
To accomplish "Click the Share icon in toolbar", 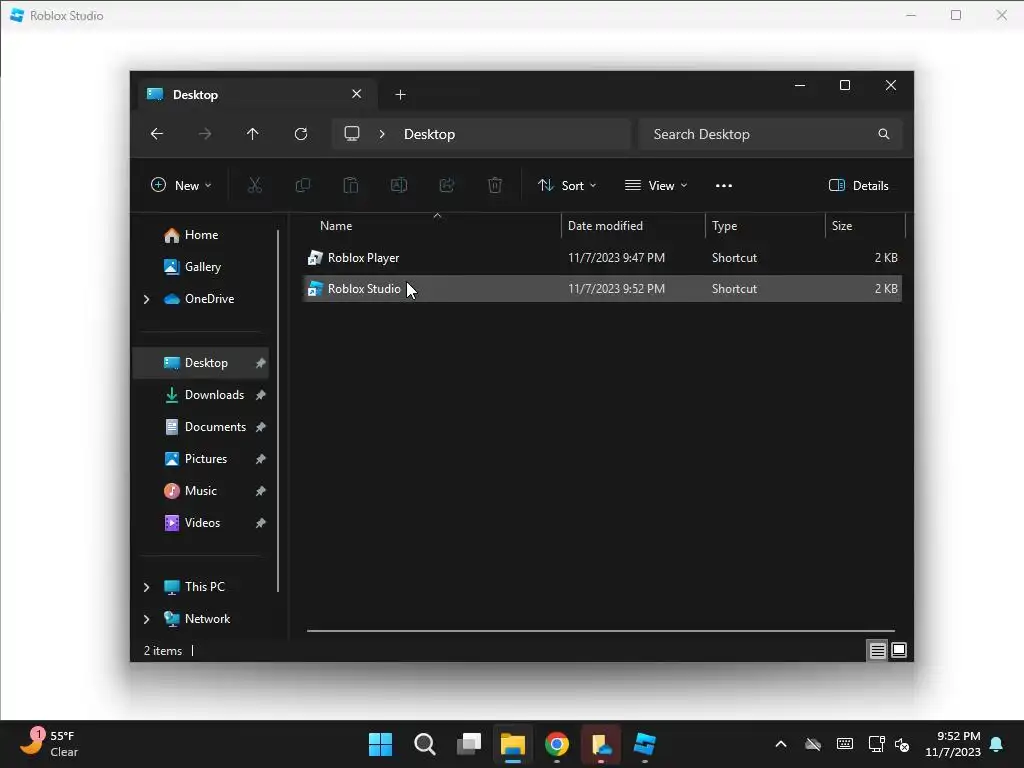I will point(447,185).
